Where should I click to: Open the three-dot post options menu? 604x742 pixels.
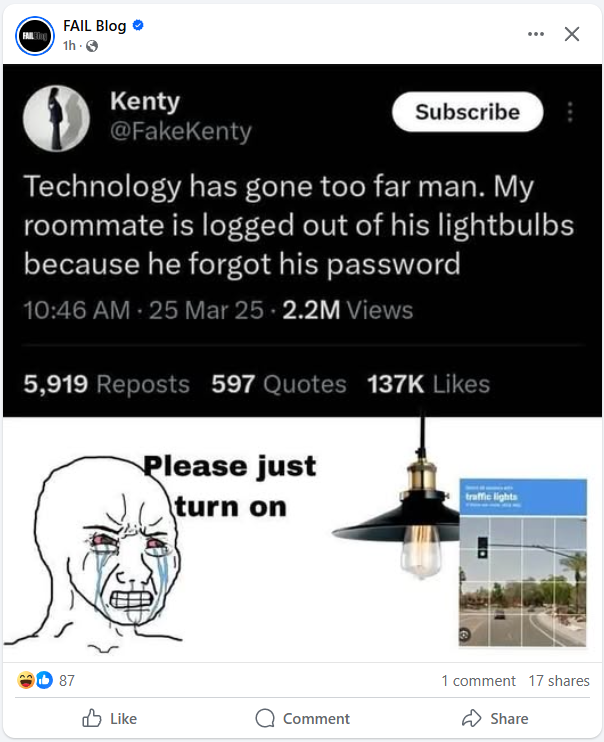[536, 34]
